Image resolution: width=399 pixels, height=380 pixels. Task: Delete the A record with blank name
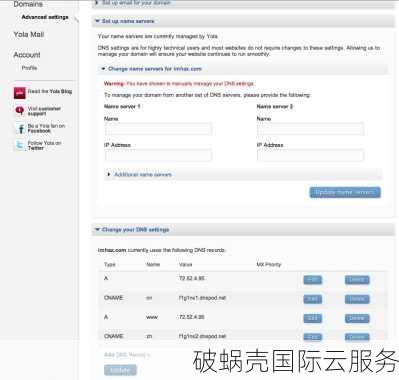click(x=357, y=280)
